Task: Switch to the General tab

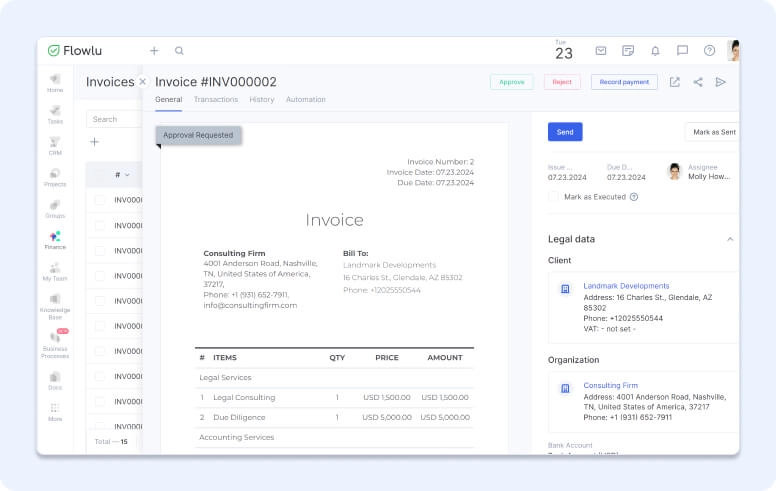Action: (169, 99)
